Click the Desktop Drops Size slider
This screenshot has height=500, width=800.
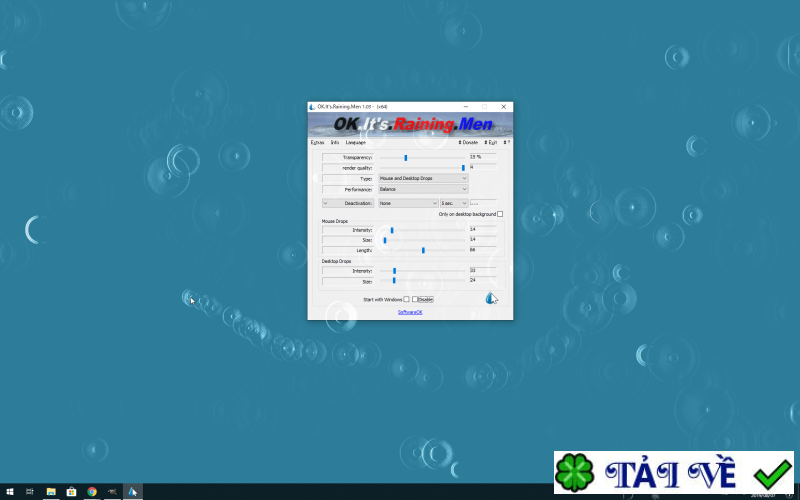pos(422,281)
